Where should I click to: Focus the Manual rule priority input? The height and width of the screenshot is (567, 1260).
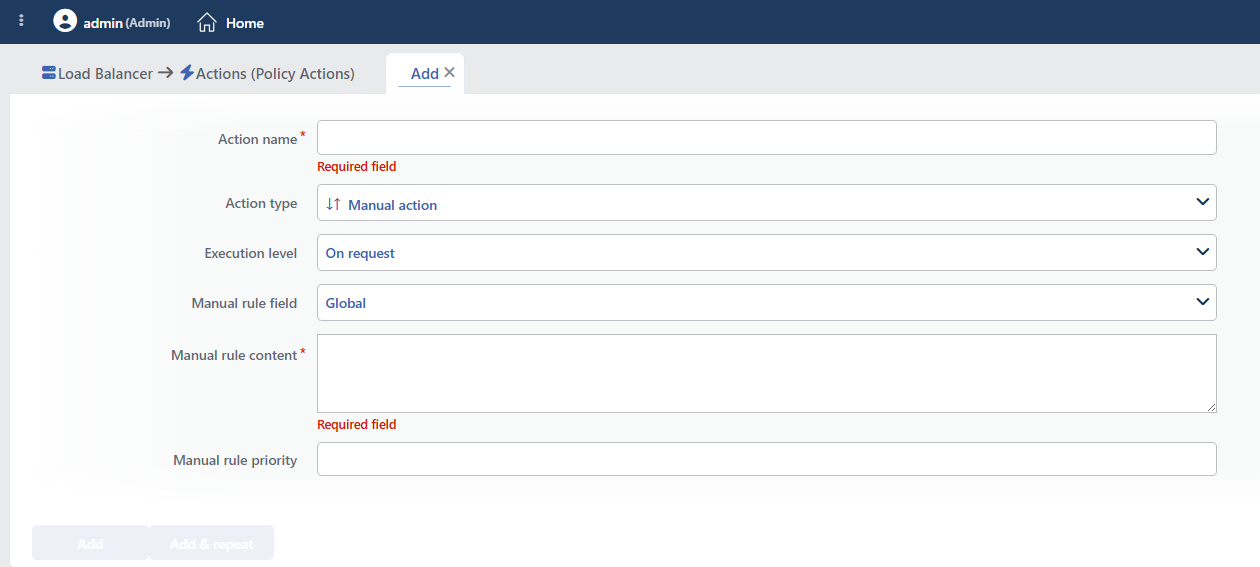tap(767, 460)
